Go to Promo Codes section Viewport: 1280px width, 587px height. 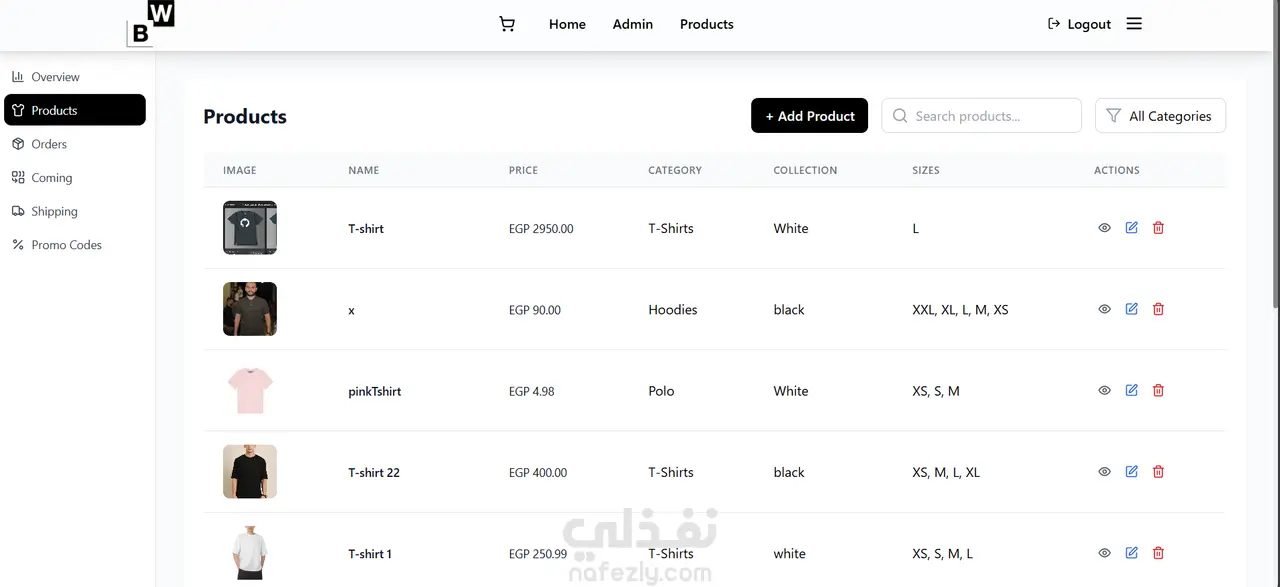[66, 245]
